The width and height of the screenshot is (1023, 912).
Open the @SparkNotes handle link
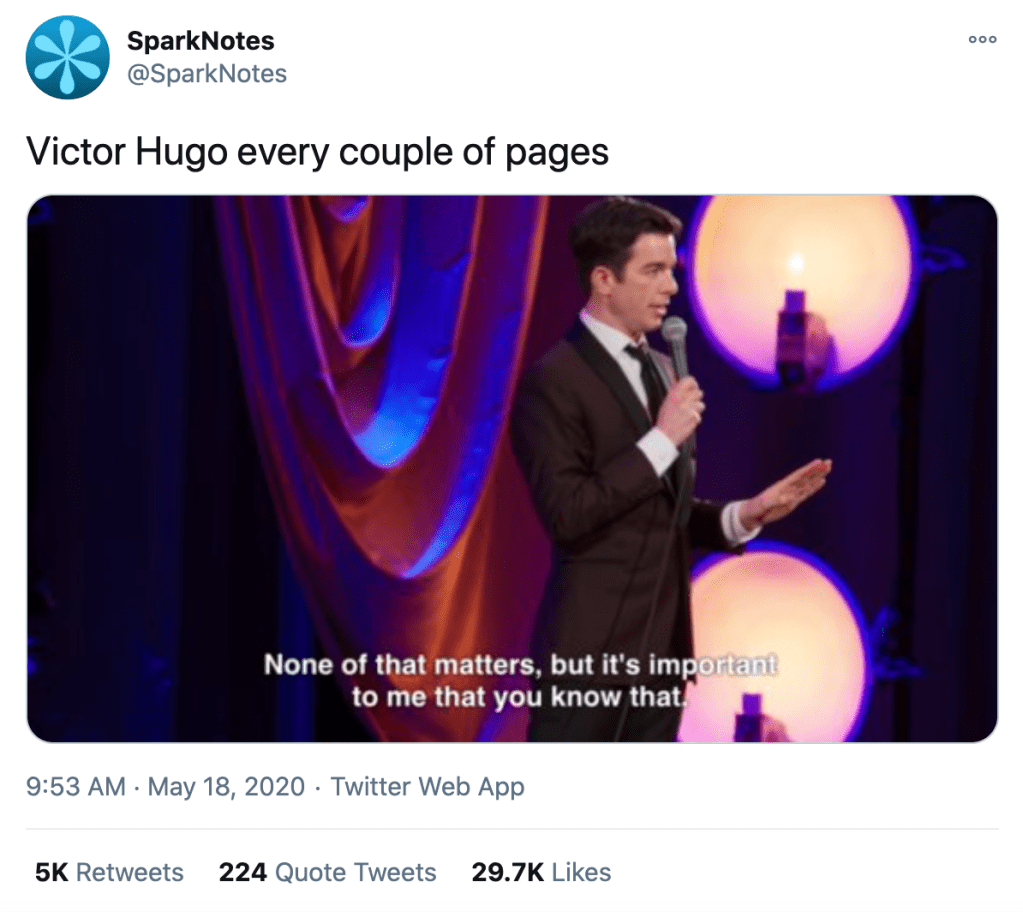pos(206,74)
